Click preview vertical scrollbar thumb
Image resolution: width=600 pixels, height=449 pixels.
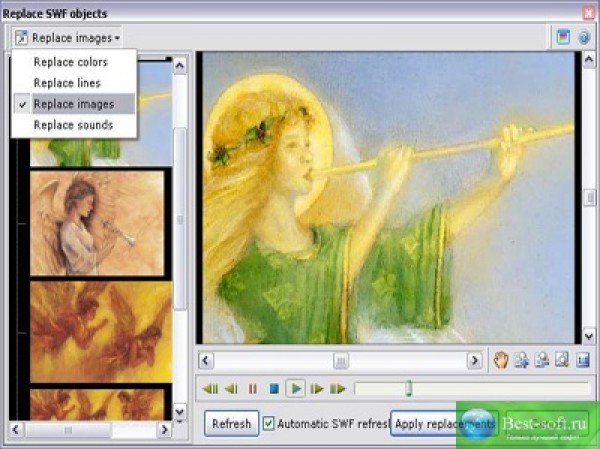[x=590, y=198]
